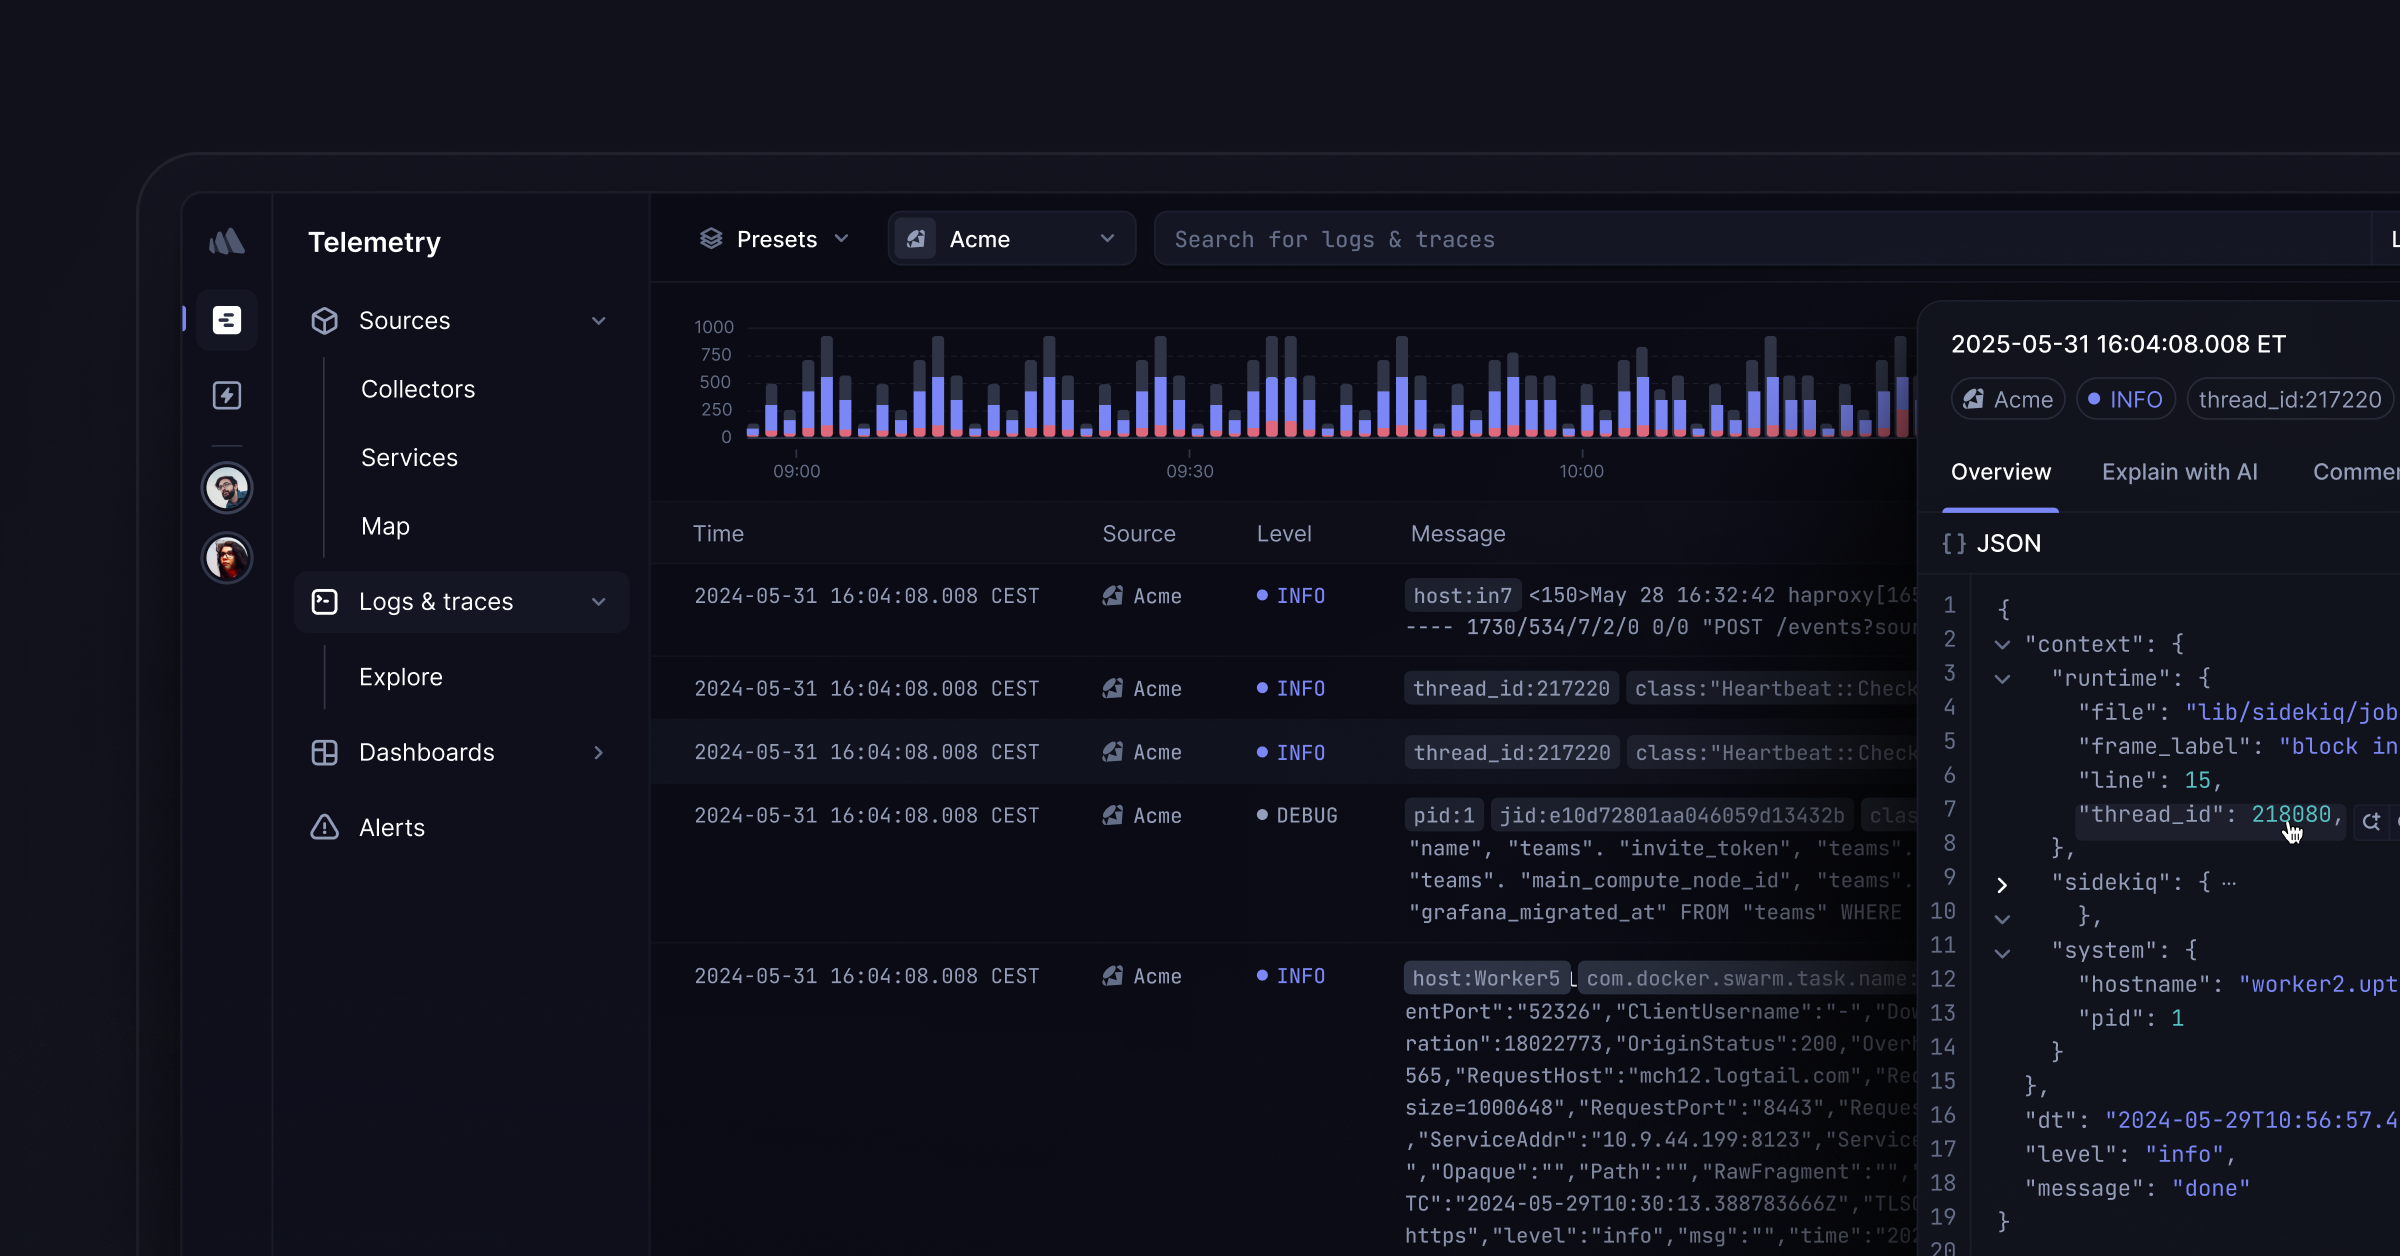The width and height of the screenshot is (2400, 1256).
Task: Open the Telemetry icon in the rail
Action: tap(227, 320)
